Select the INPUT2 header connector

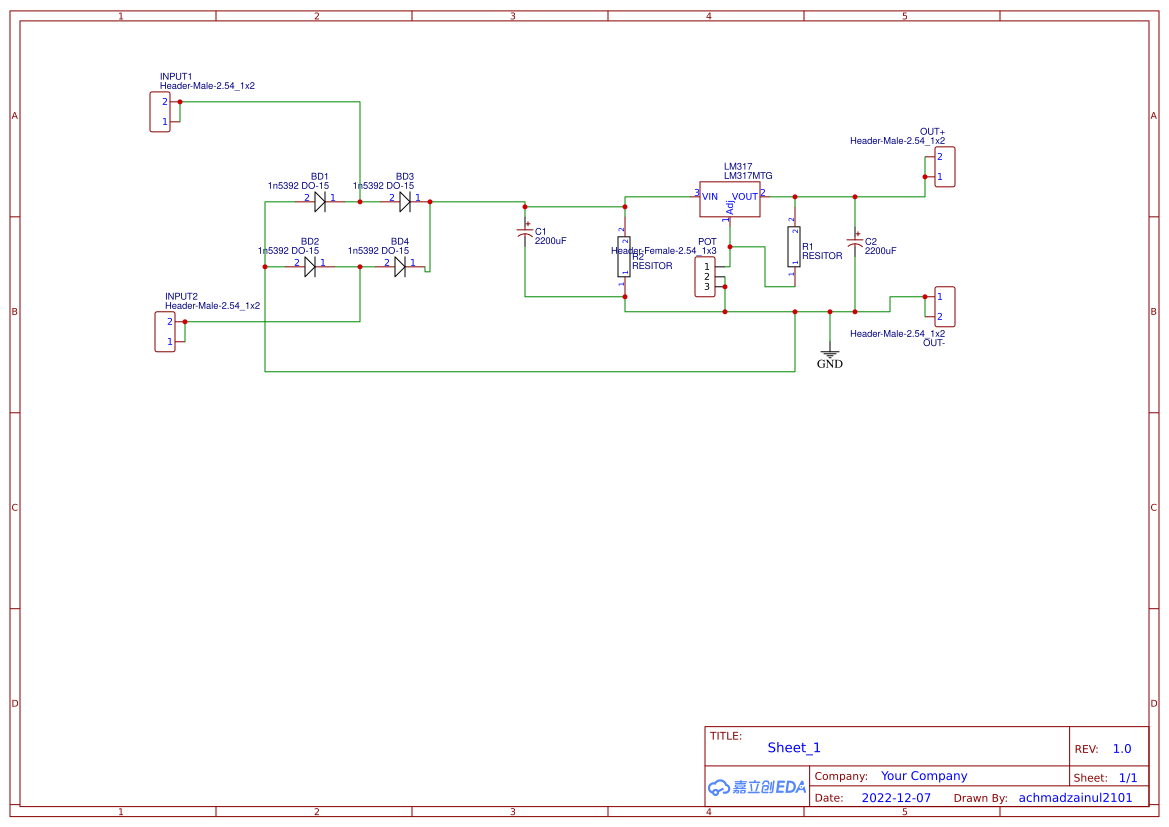click(x=165, y=332)
